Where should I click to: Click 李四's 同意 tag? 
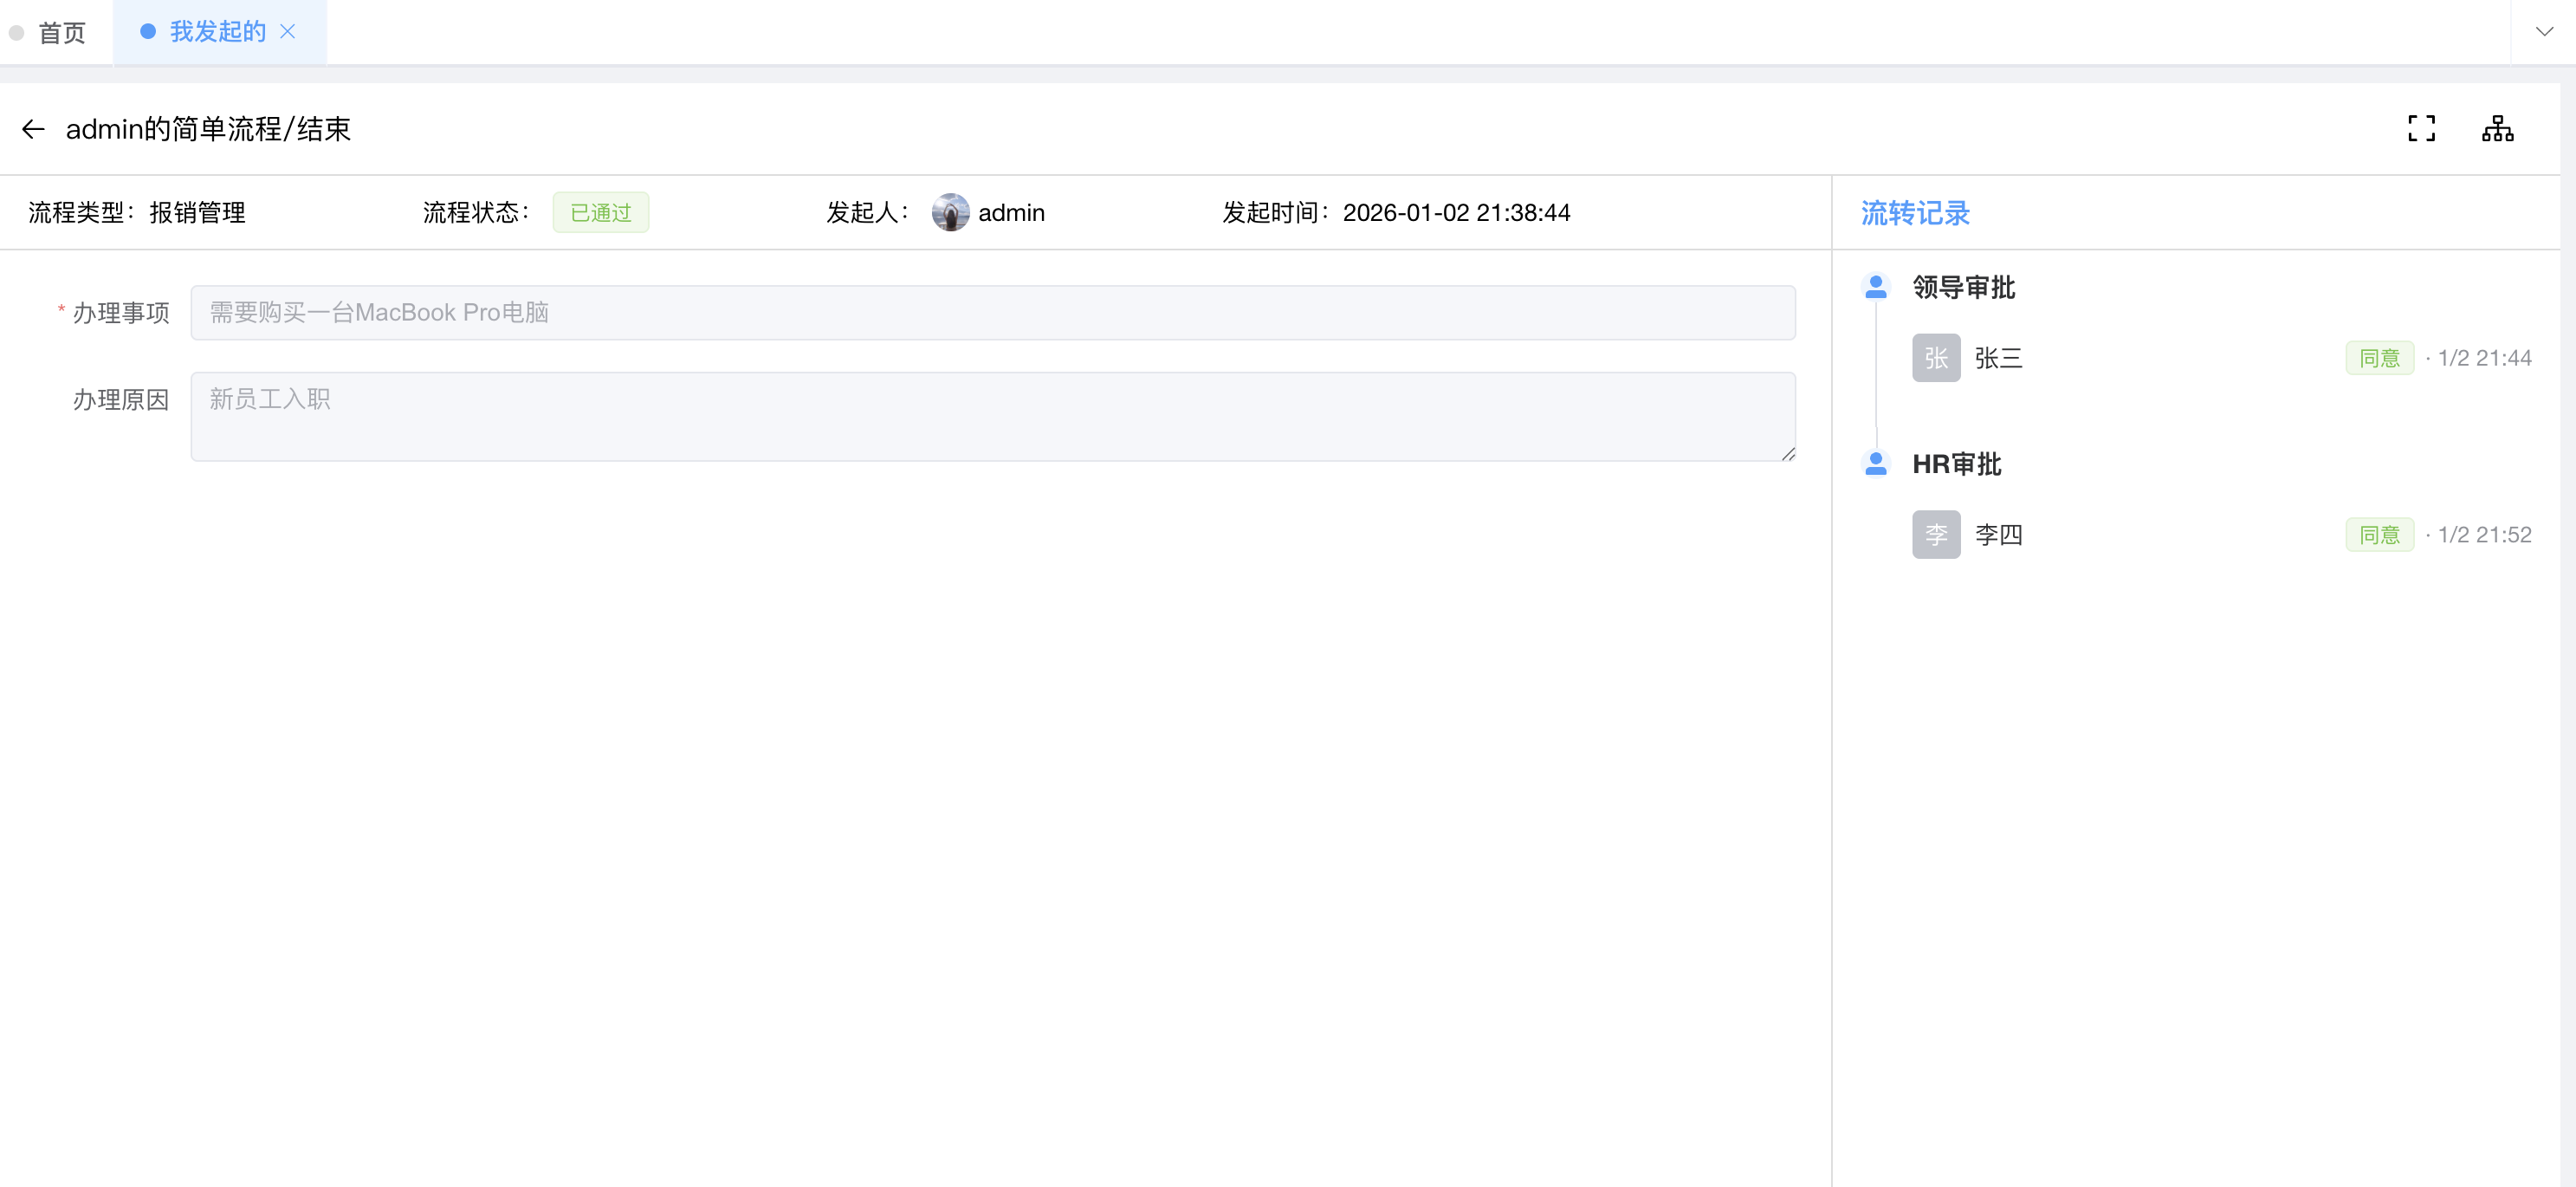click(2379, 535)
